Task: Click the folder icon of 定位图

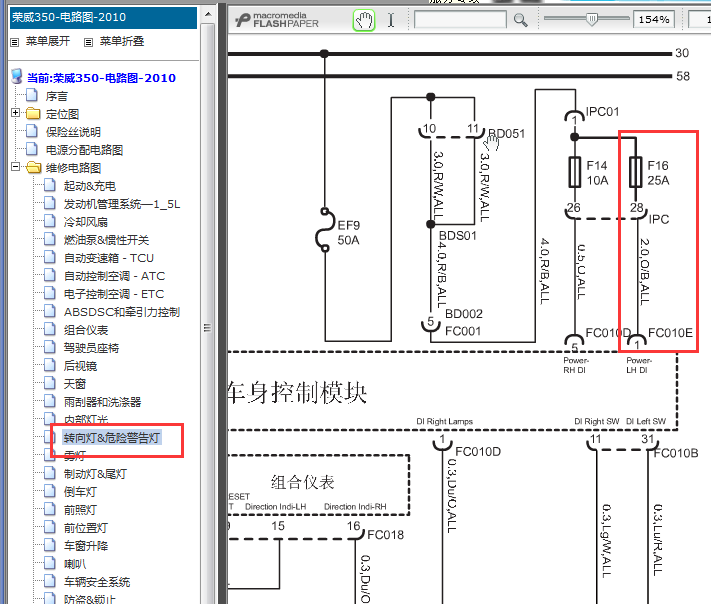Action: point(33,113)
